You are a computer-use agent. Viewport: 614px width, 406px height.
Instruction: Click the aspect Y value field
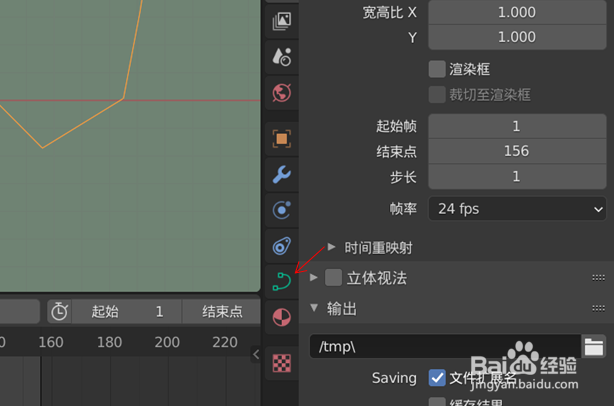517,37
